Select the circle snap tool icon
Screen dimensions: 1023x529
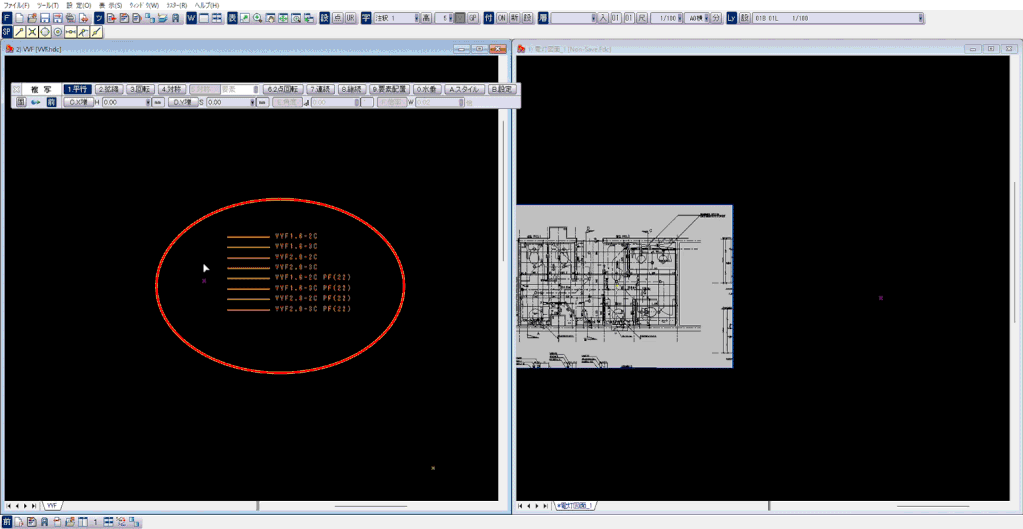coord(45,32)
